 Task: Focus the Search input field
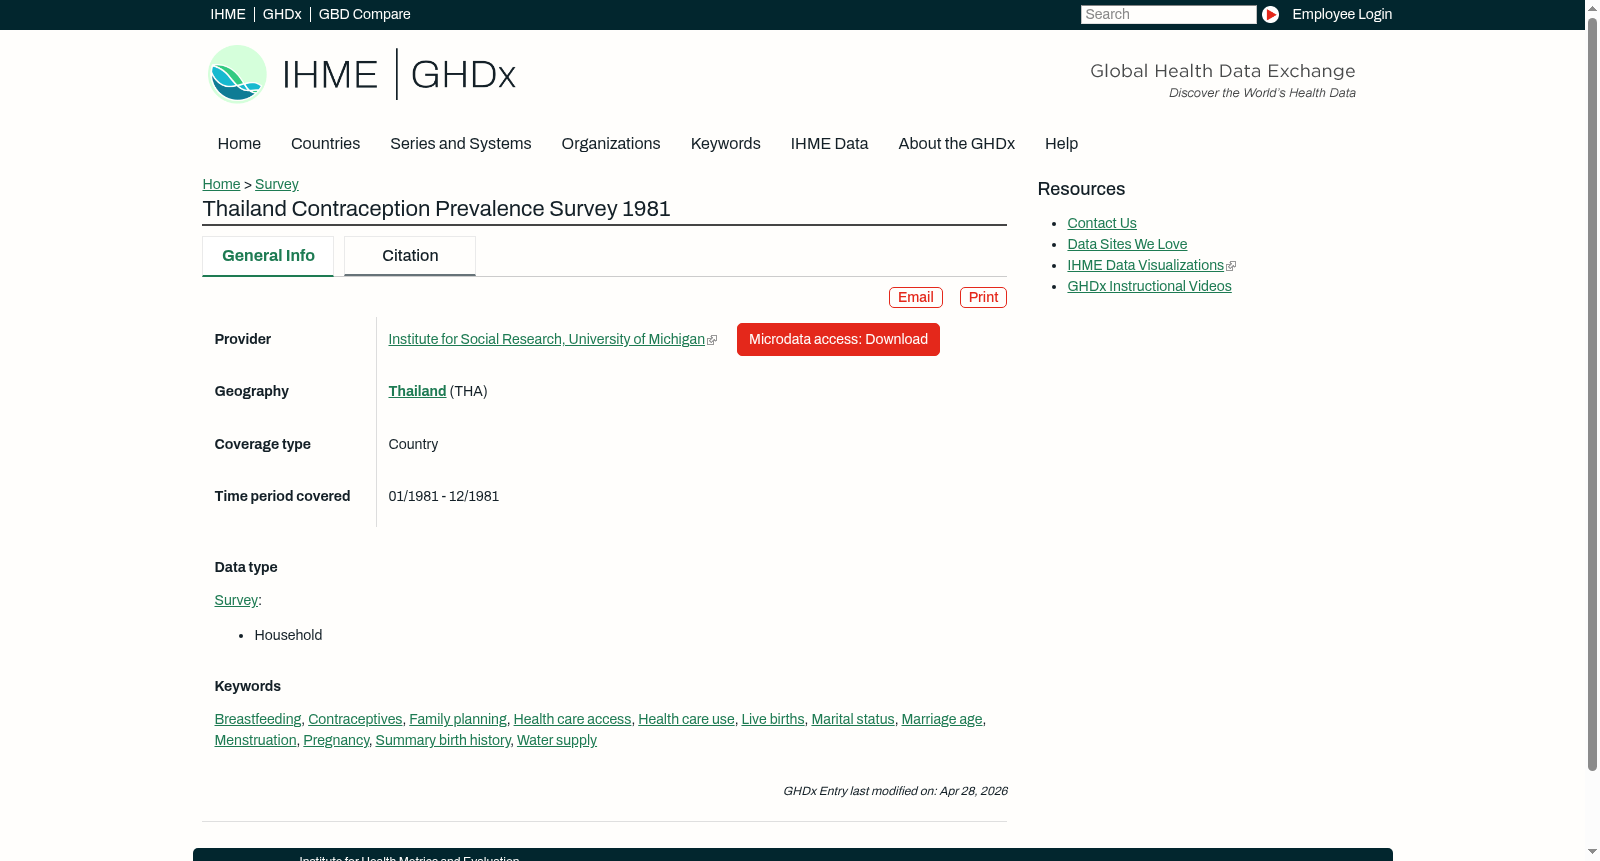click(x=1168, y=14)
